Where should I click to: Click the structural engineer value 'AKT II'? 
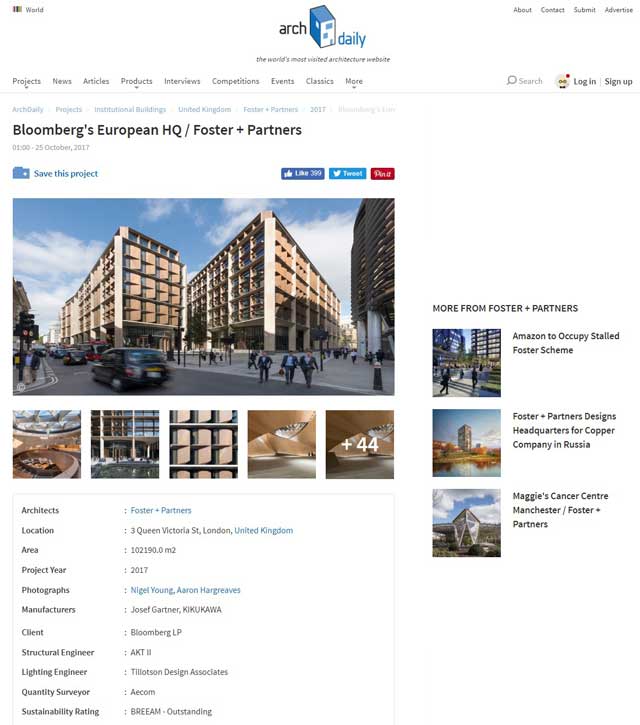(x=141, y=652)
